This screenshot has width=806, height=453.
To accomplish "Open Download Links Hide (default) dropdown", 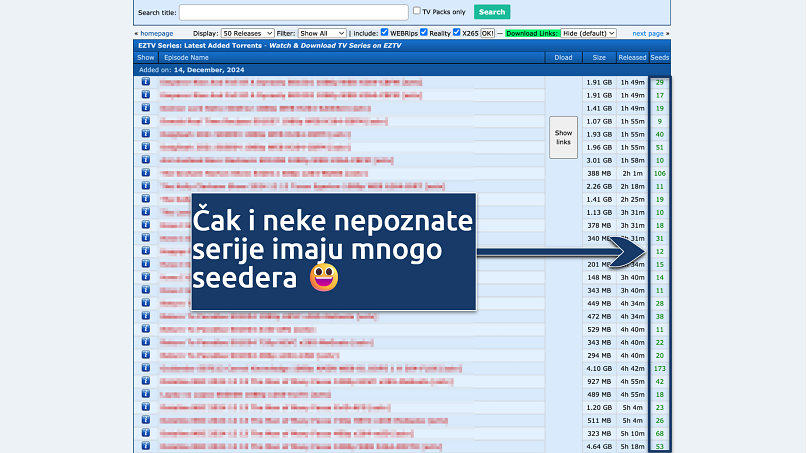I will pos(585,33).
